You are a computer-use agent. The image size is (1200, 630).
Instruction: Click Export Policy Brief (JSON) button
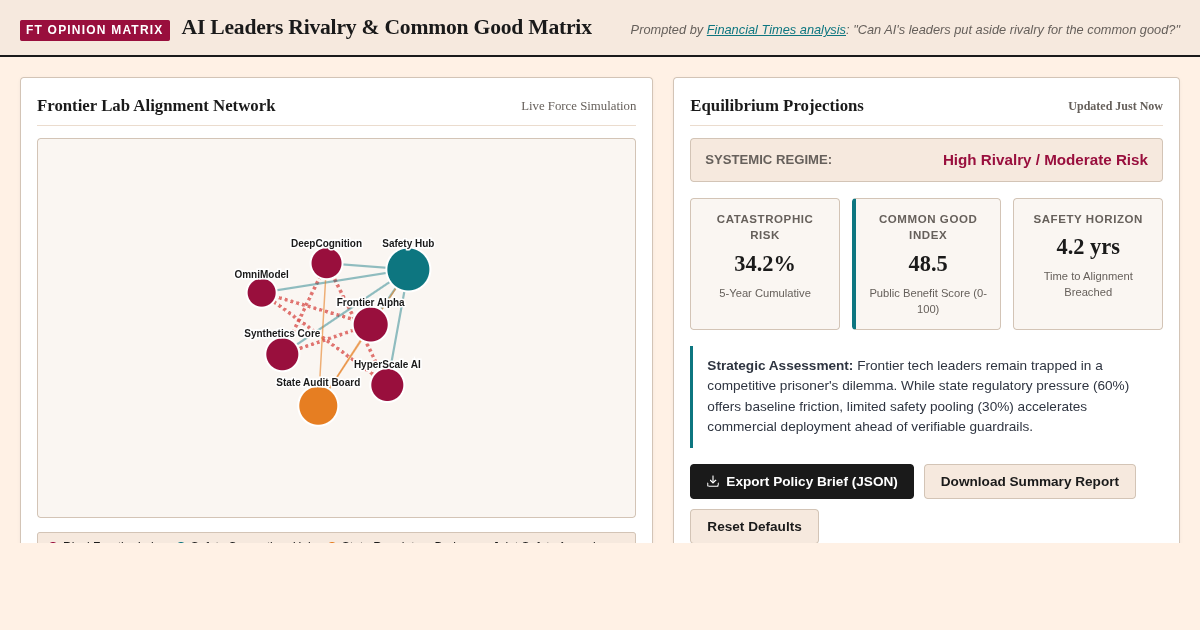[802, 481]
